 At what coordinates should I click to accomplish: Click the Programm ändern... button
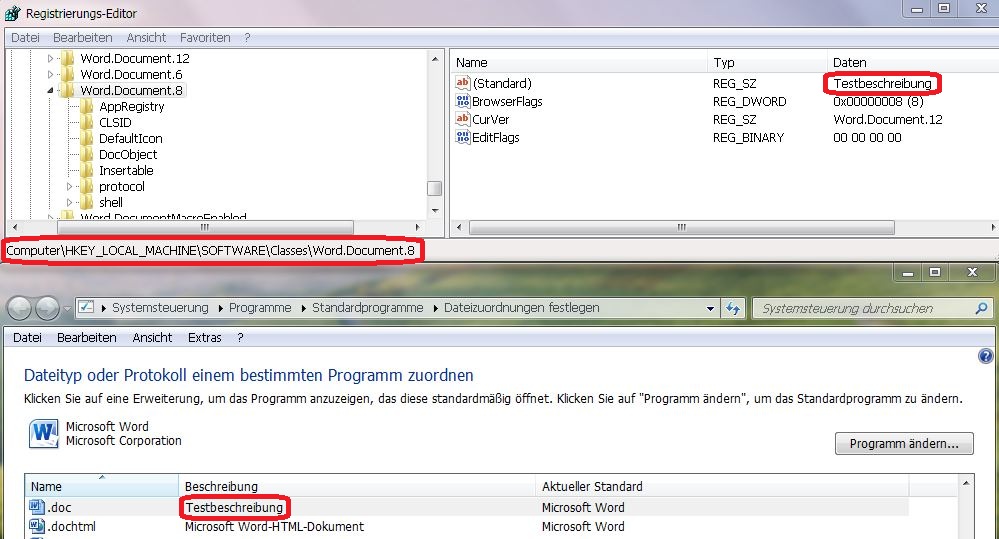click(904, 443)
